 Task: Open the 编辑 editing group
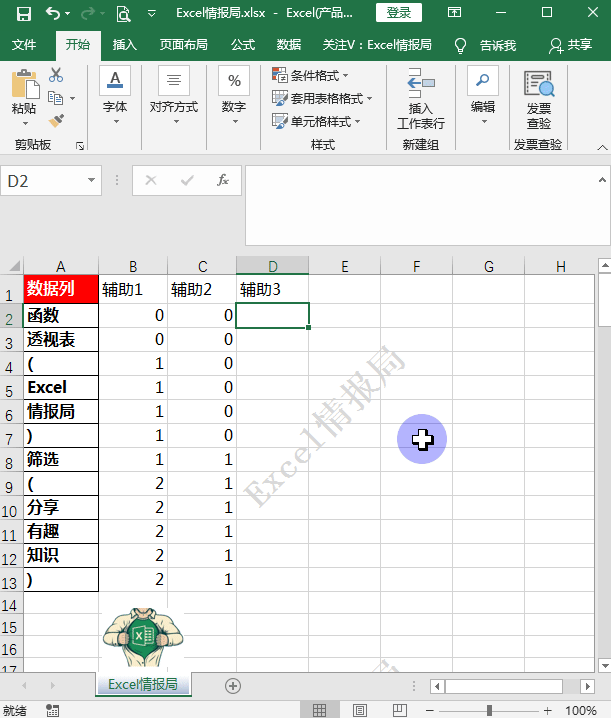[x=483, y=95]
